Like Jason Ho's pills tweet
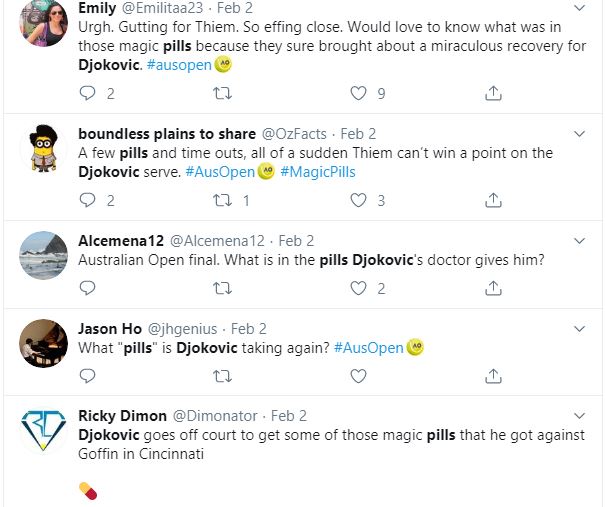Image resolution: width=605 pixels, height=507 pixels. (x=358, y=376)
